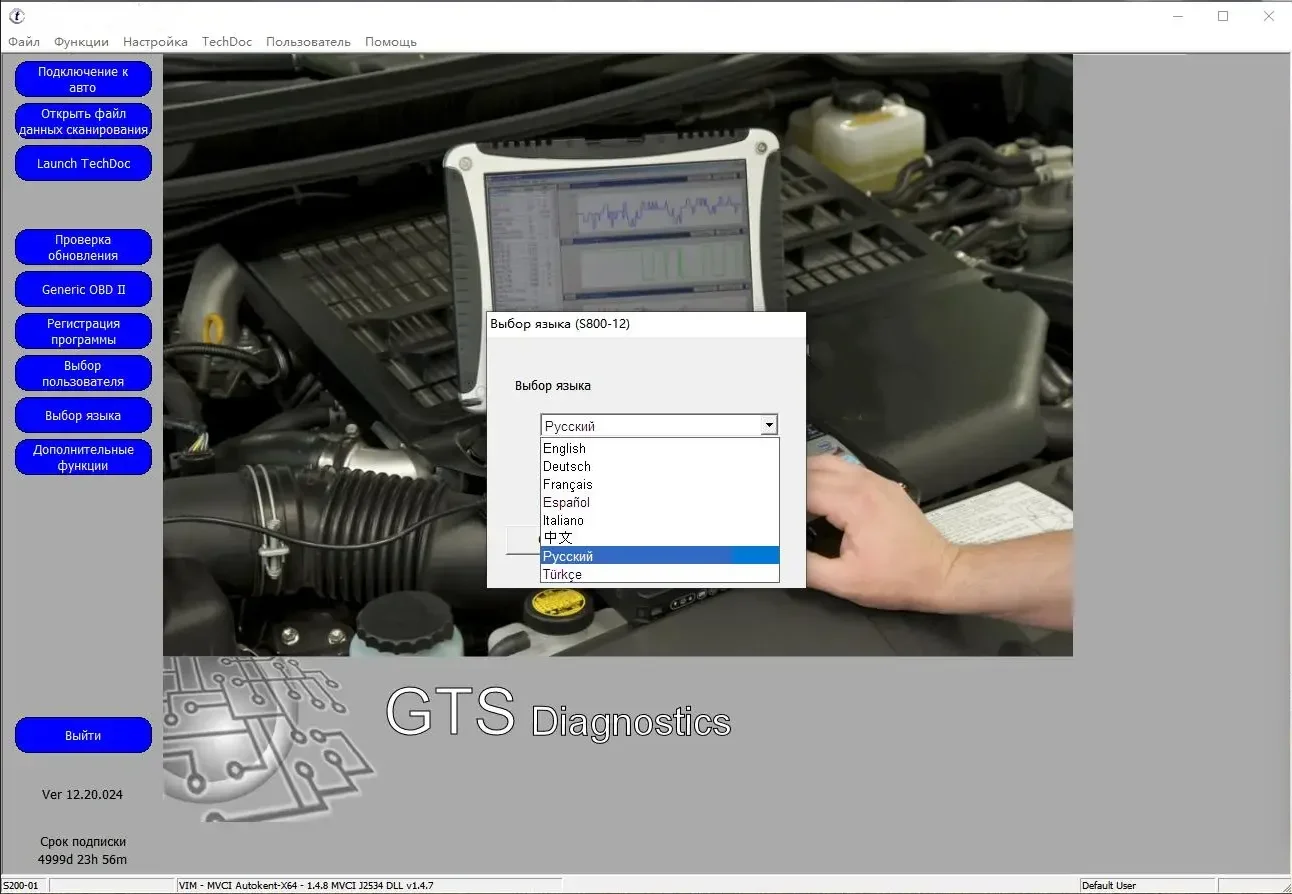Launch TechDoc from the sidebar
Viewport: 1292px width, 894px height.
[83, 163]
